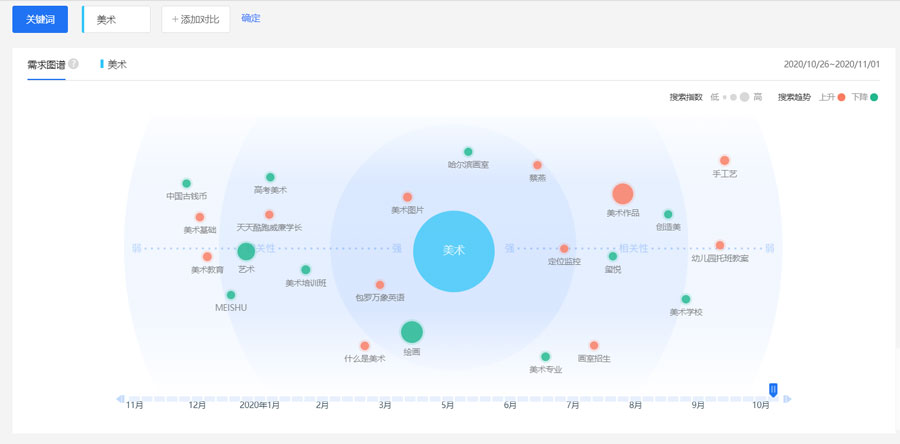The height and width of the screenshot is (444, 900).
Task: Open the 需求图谱 tab
Action: point(46,64)
